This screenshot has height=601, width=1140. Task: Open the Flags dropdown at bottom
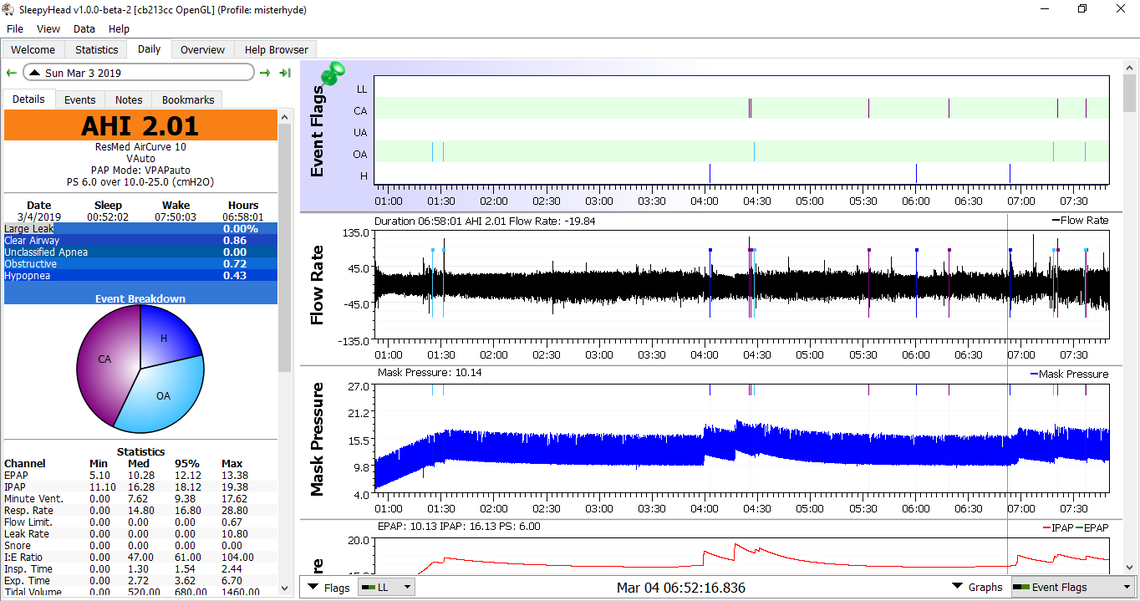coord(329,587)
